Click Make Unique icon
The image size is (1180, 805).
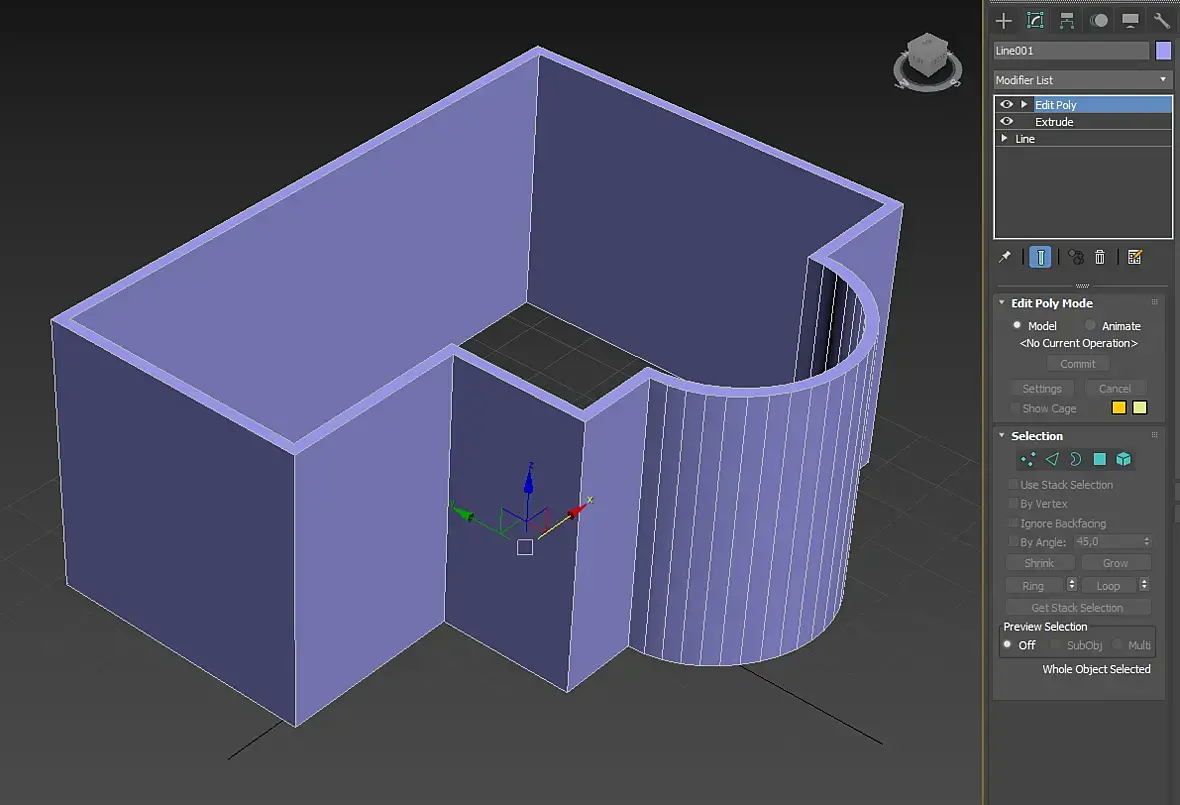(x=1076, y=257)
